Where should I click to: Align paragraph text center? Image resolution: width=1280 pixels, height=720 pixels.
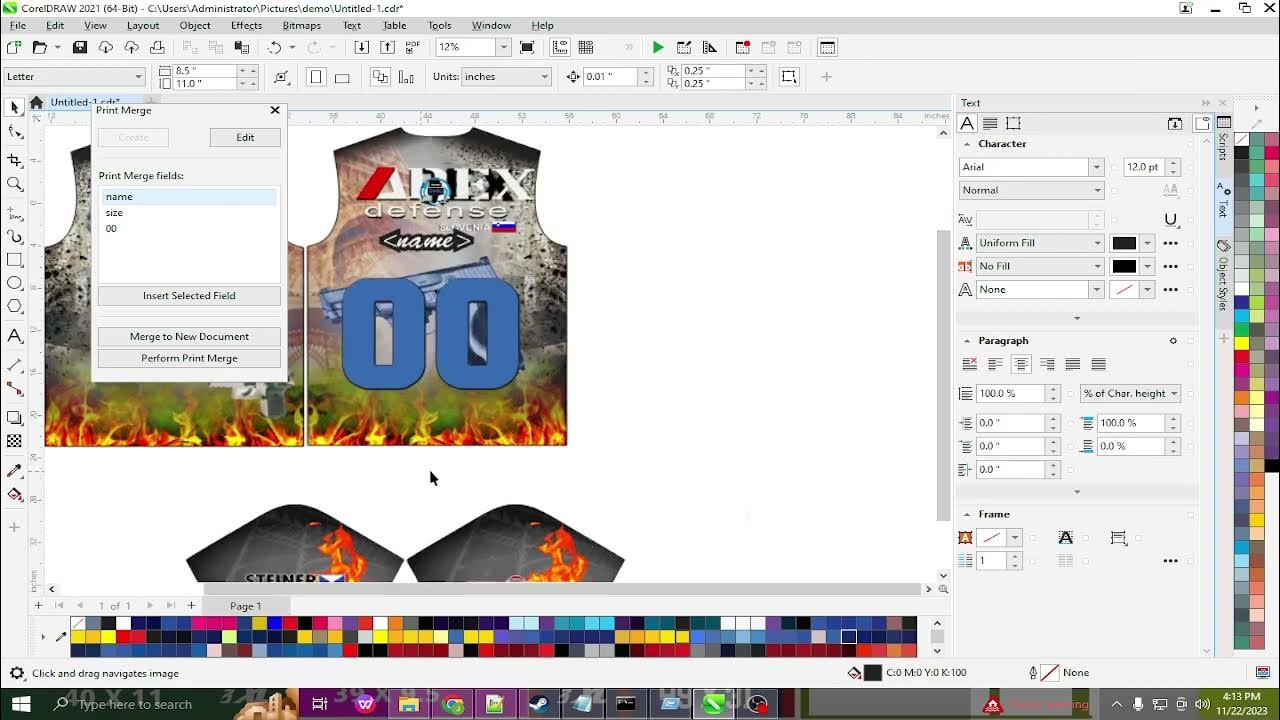[x=1021, y=364]
